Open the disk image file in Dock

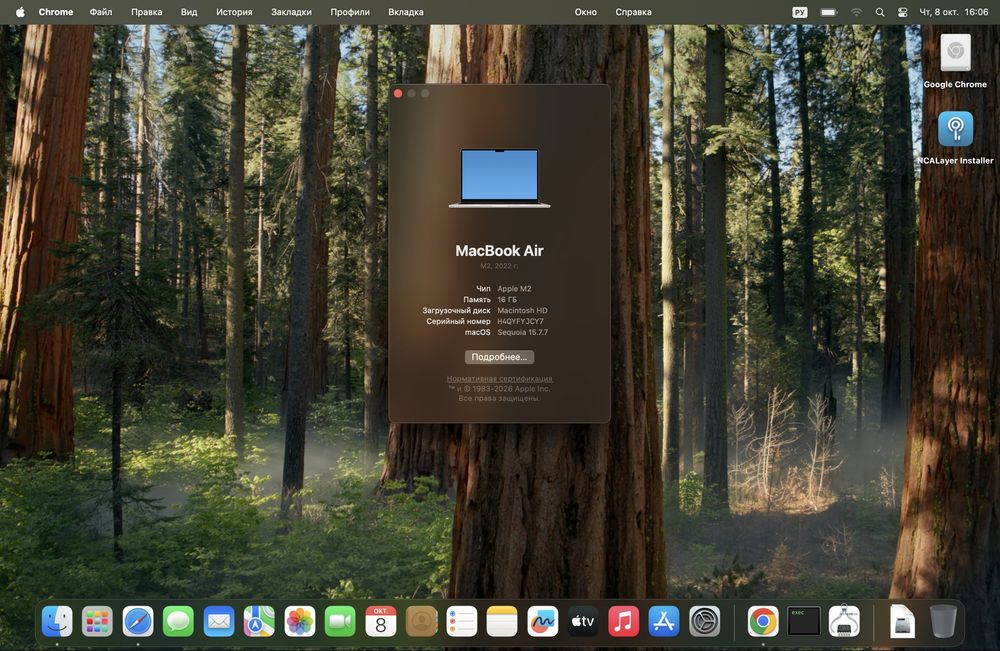(x=902, y=621)
